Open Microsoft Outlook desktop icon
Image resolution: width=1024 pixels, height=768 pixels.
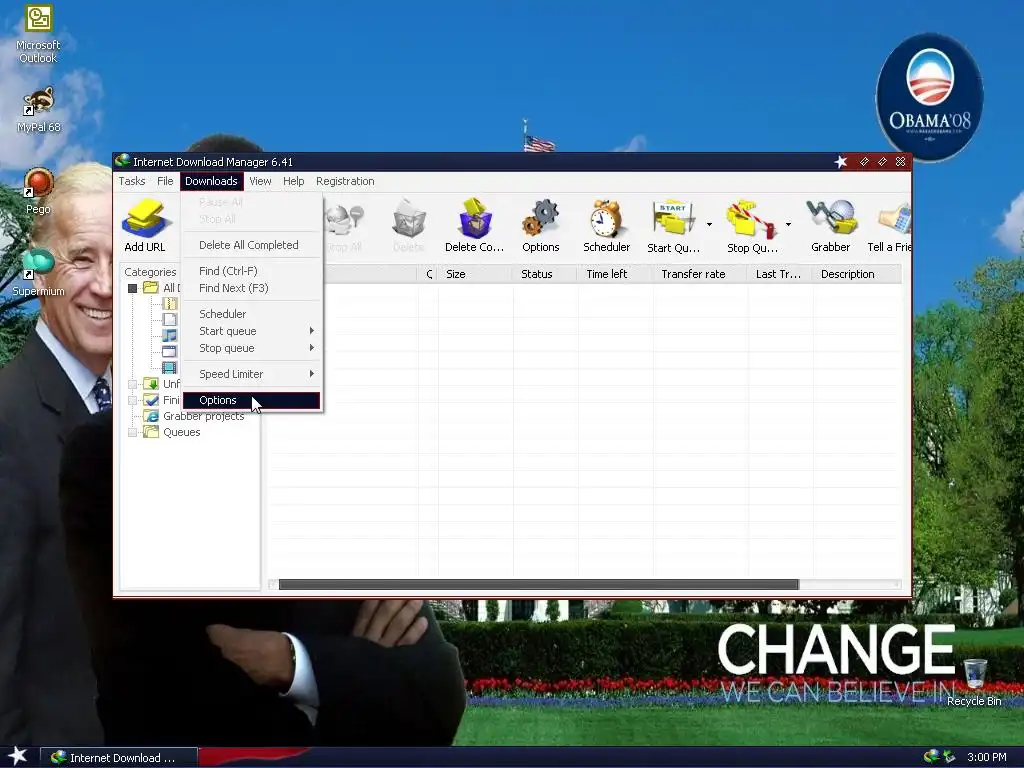[x=38, y=34]
